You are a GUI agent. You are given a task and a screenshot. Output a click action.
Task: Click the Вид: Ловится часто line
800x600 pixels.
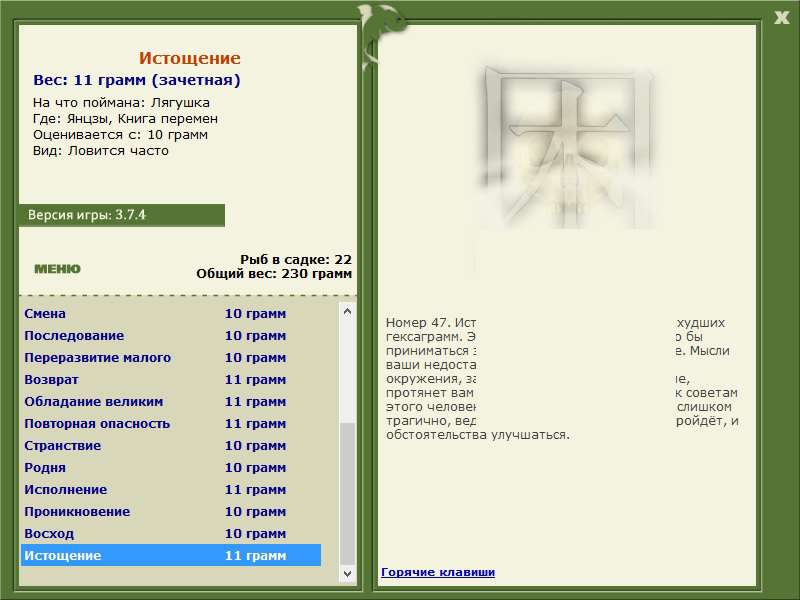click(x=101, y=151)
